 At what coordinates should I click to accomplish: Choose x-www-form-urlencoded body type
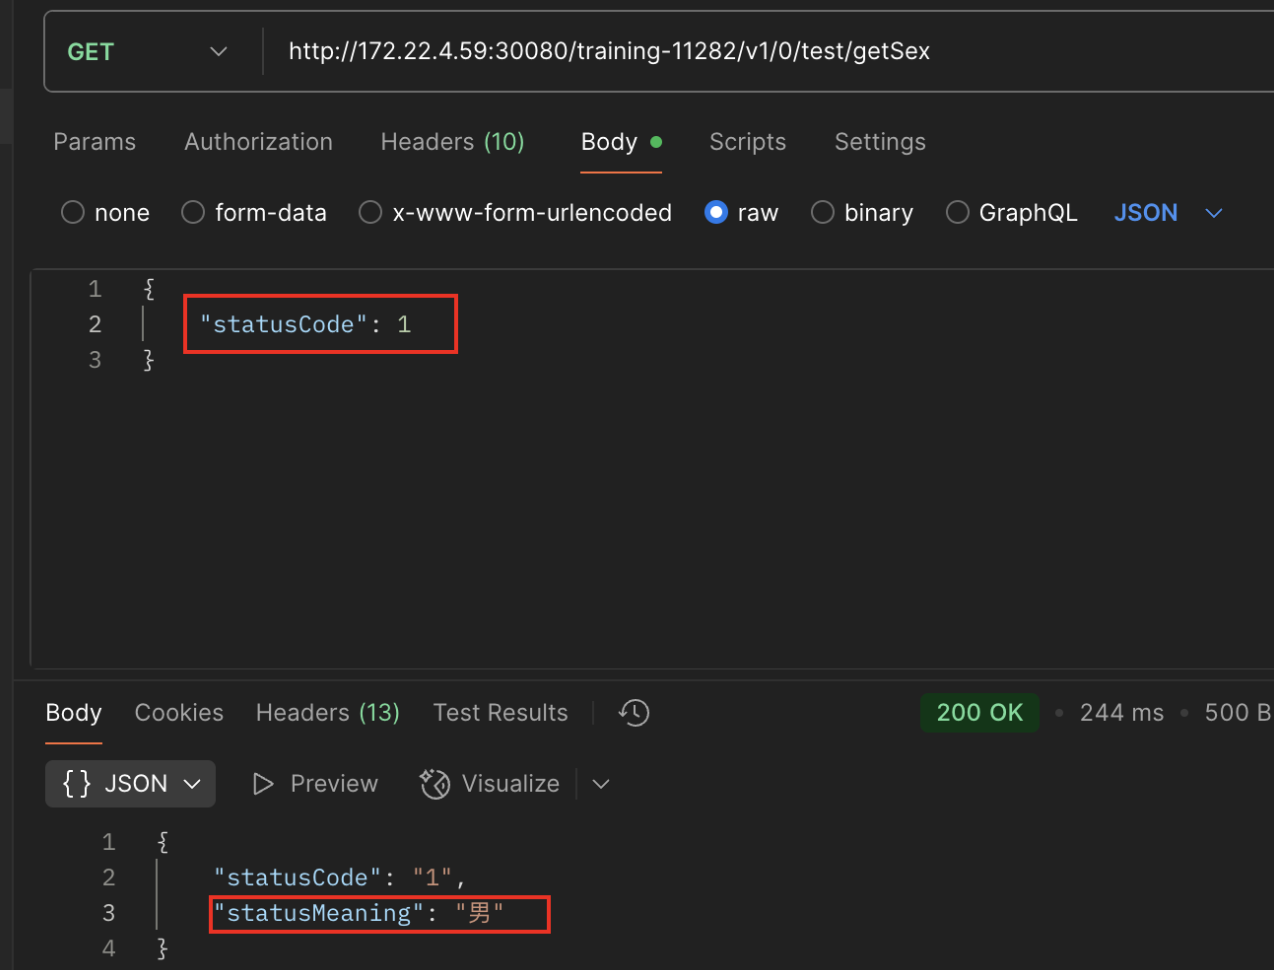[x=371, y=213]
